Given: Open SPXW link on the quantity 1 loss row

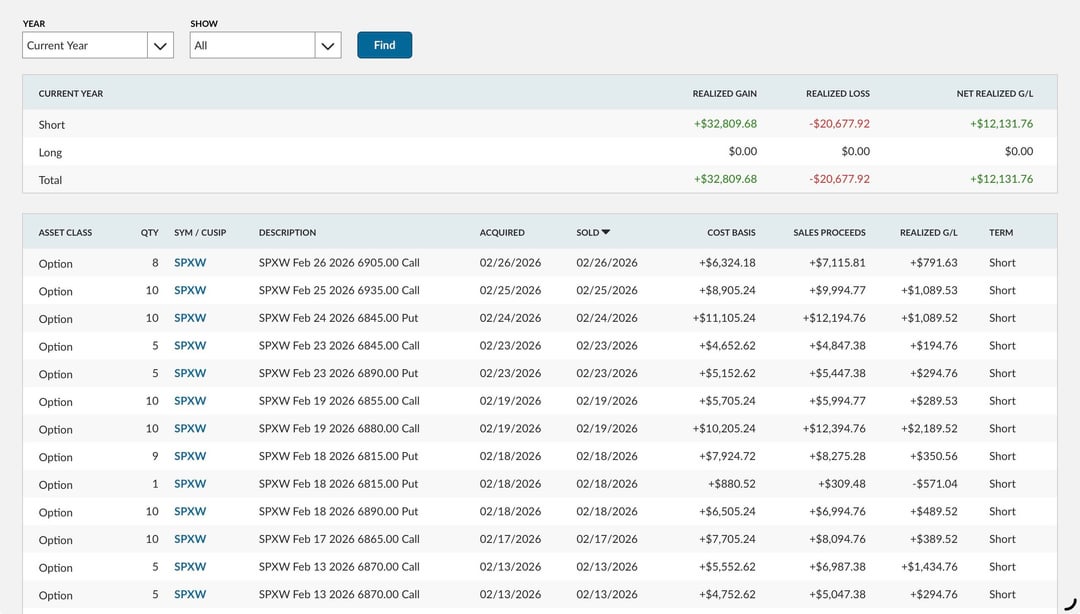Looking at the screenshot, I should 190,484.
